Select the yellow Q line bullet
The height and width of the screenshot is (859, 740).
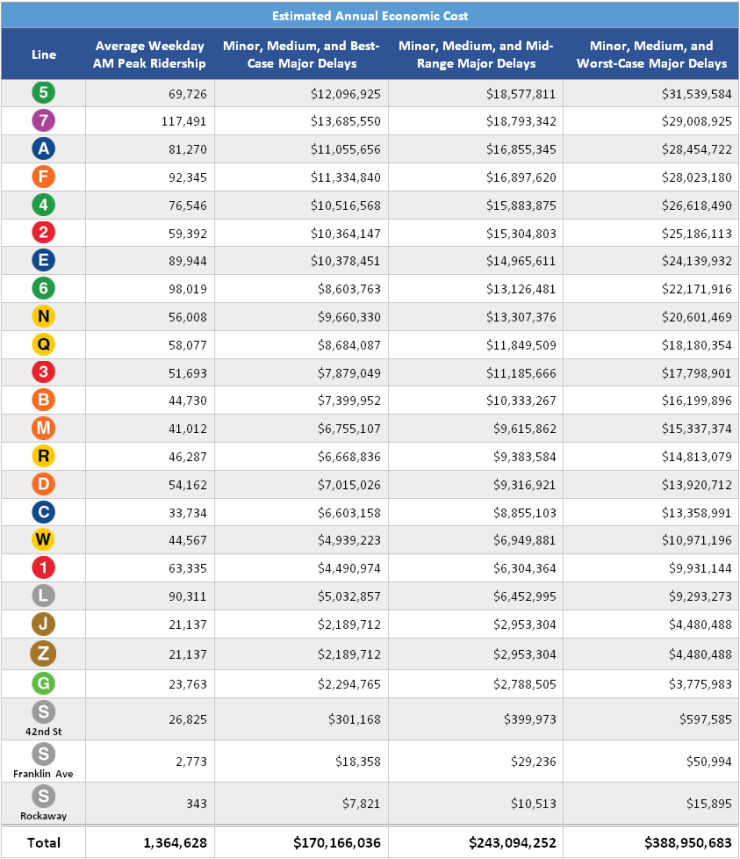(x=44, y=344)
